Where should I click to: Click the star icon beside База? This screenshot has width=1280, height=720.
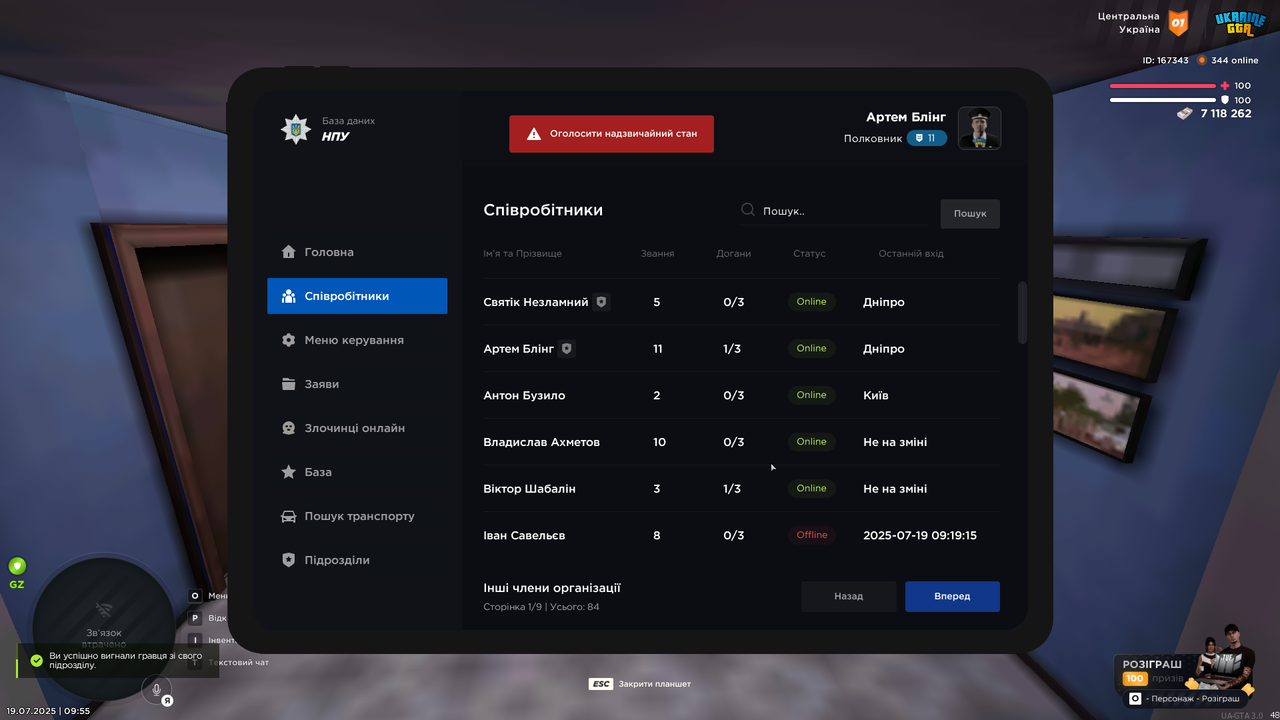tap(288, 472)
